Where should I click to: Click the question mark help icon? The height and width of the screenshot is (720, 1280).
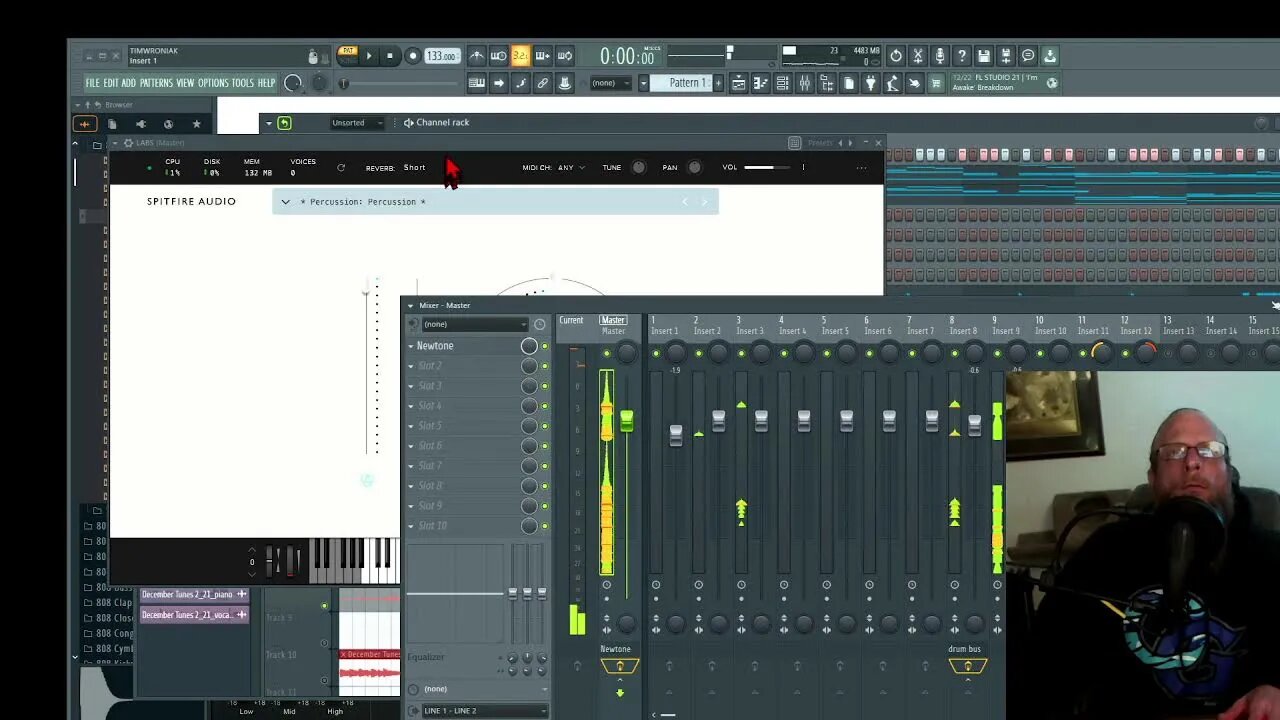point(961,56)
